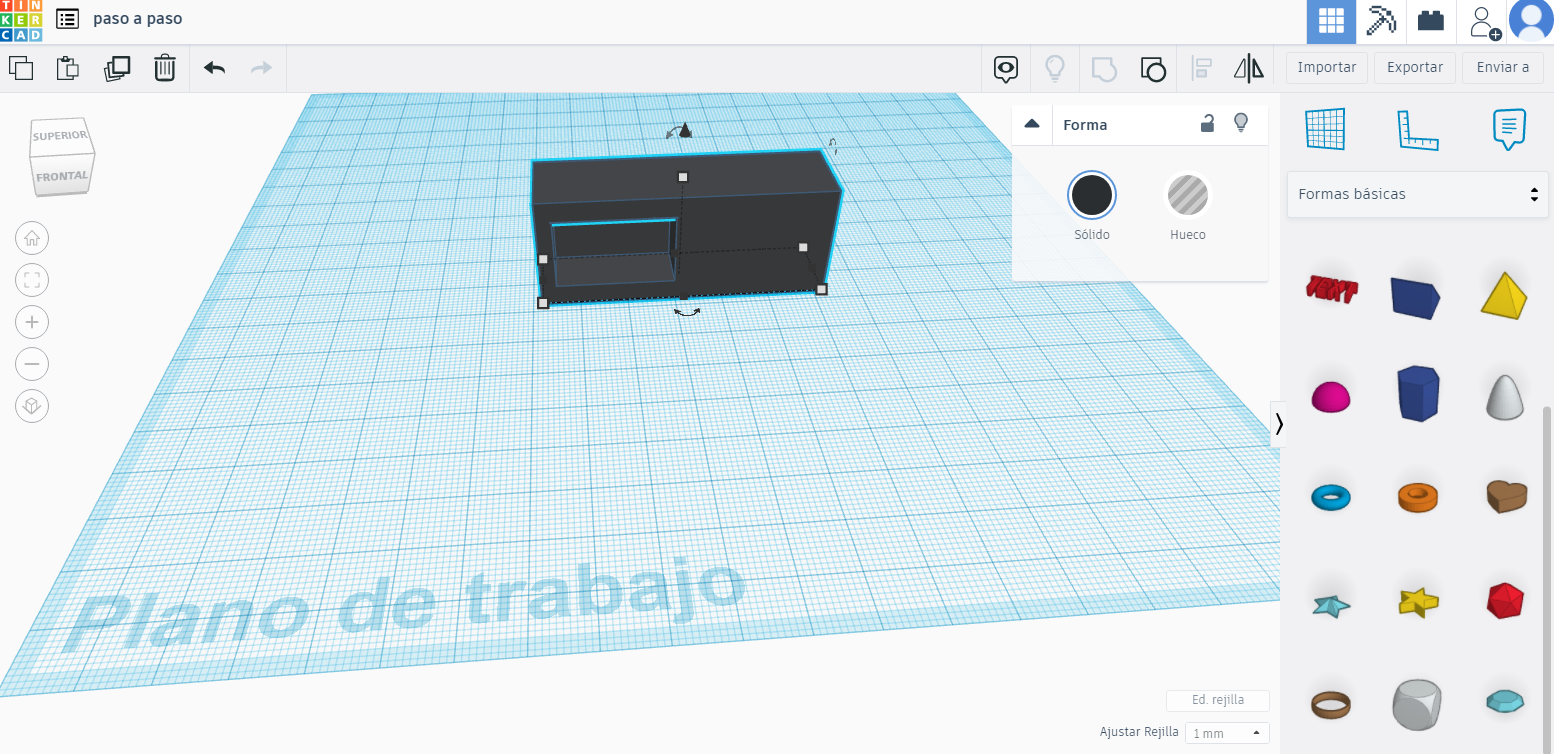This screenshot has height=754, width=1554.
Task: Click the Sólido black color swatch
Action: (1091, 195)
